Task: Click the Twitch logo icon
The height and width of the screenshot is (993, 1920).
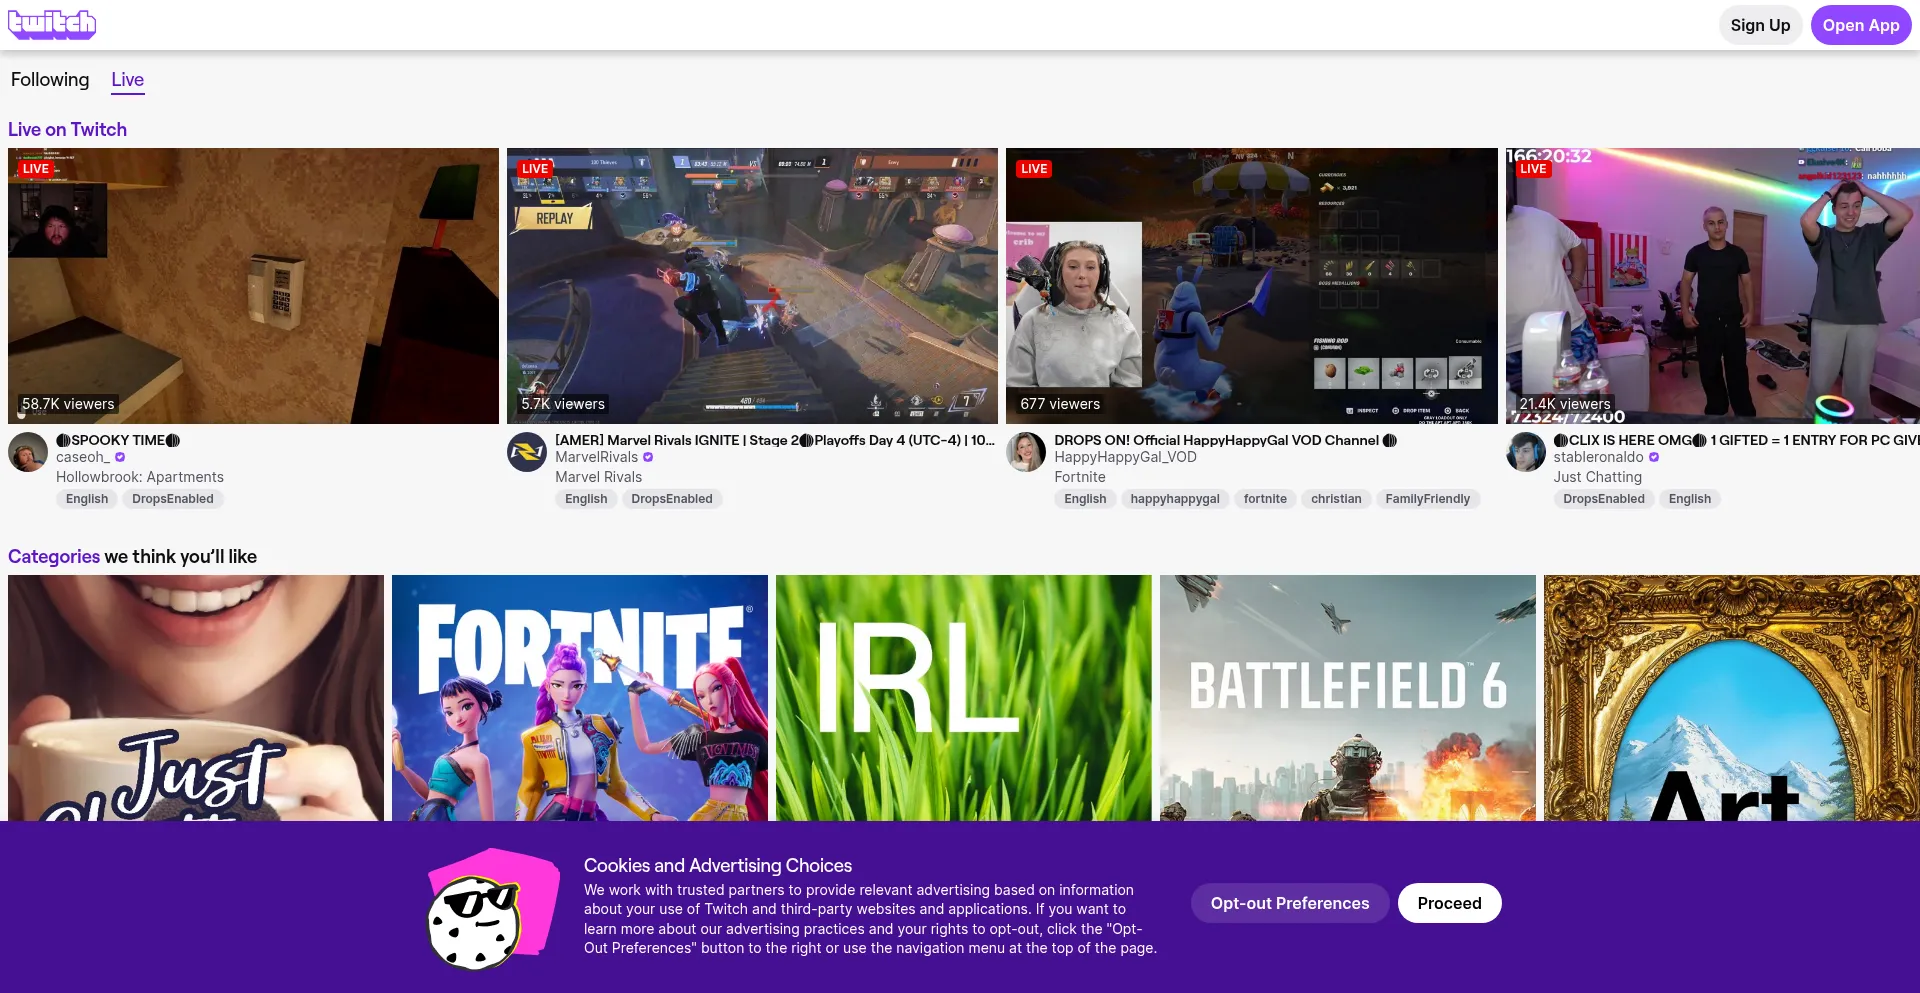Action: 52,24
